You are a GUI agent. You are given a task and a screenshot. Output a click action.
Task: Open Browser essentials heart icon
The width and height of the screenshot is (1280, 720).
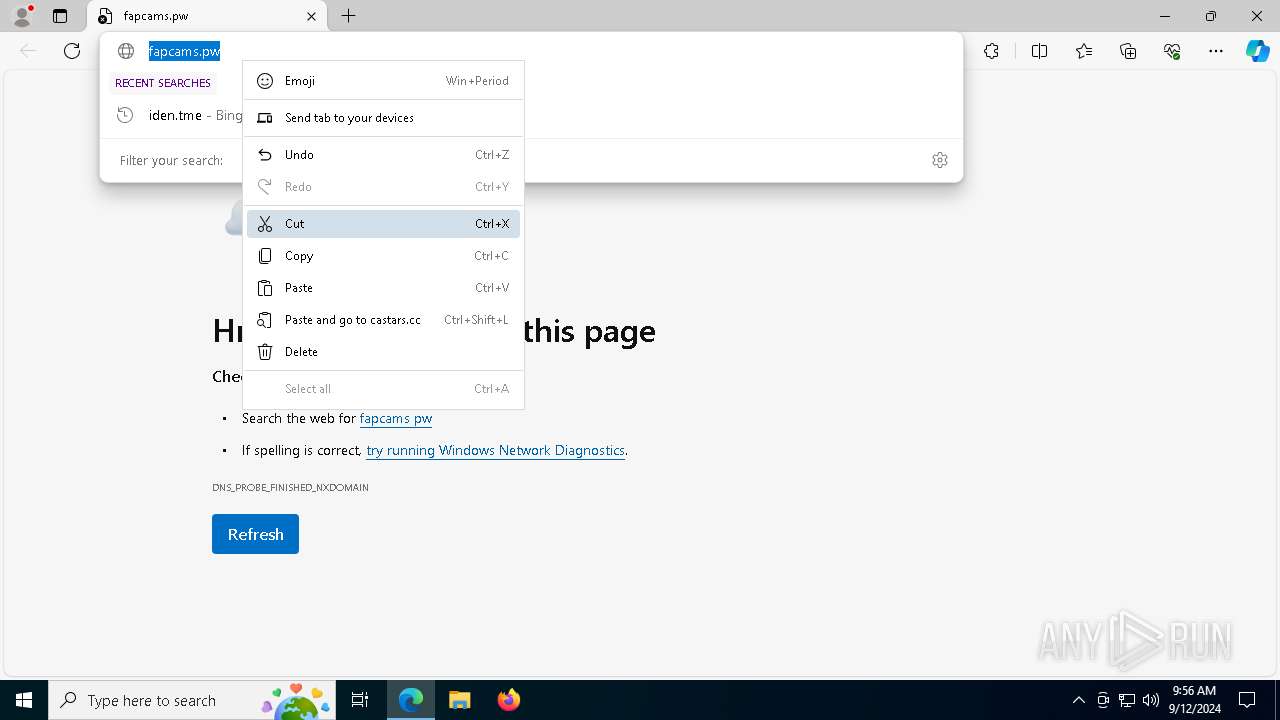click(x=1172, y=51)
